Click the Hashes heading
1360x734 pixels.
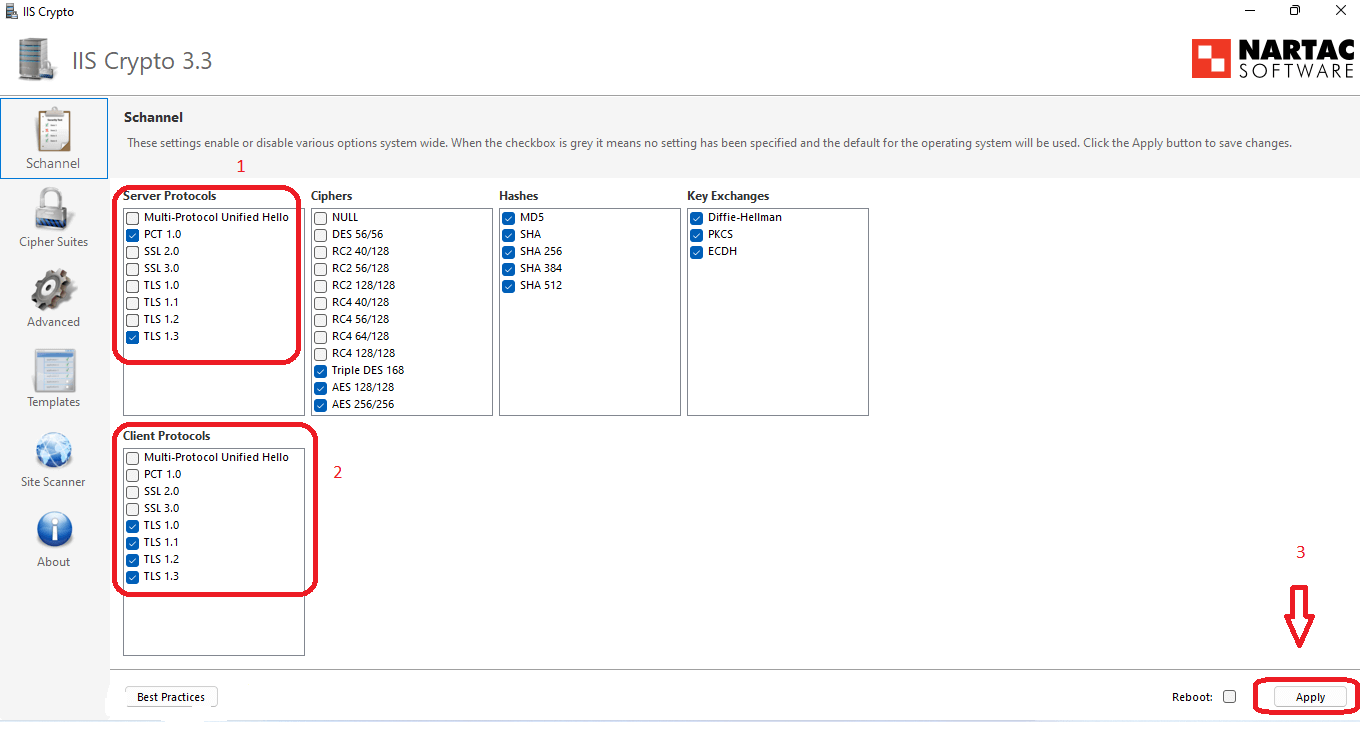tap(519, 196)
